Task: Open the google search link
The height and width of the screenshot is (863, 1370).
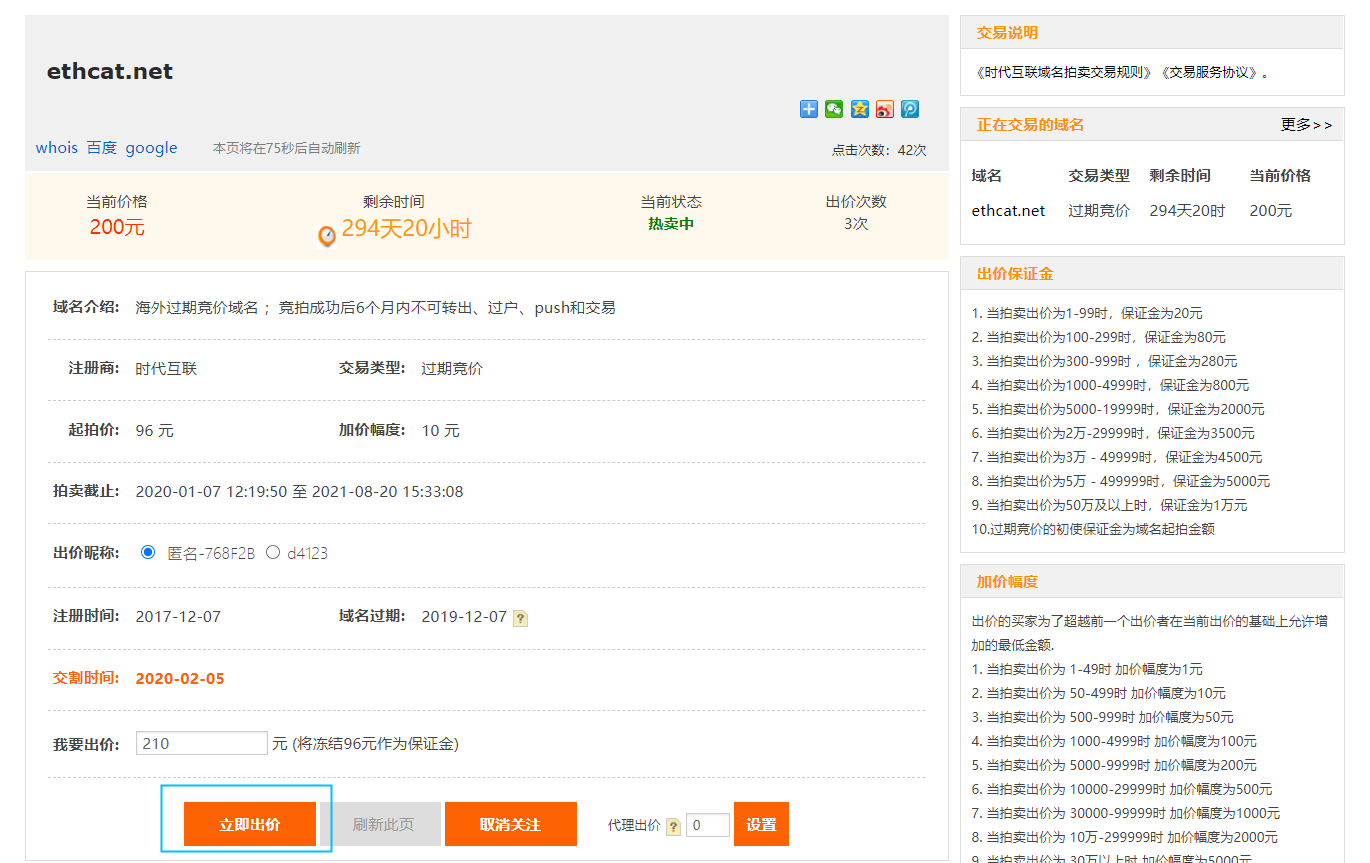Action: click(151, 148)
